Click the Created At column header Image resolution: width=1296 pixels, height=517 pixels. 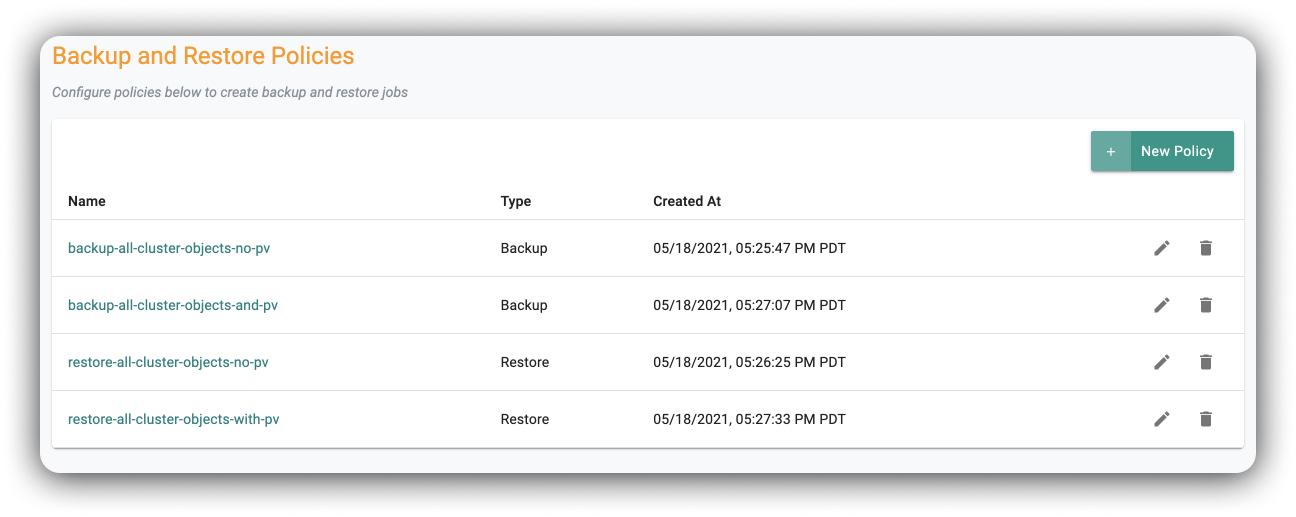[x=687, y=201]
